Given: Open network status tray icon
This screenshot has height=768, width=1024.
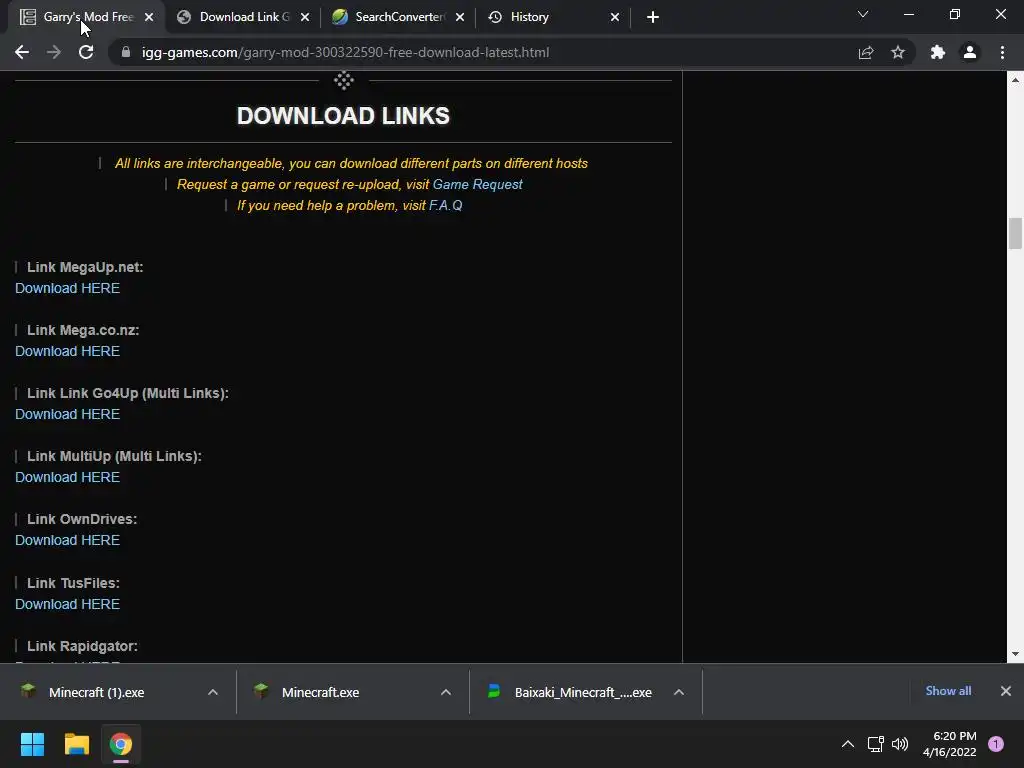Looking at the screenshot, I should [x=875, y=744].
